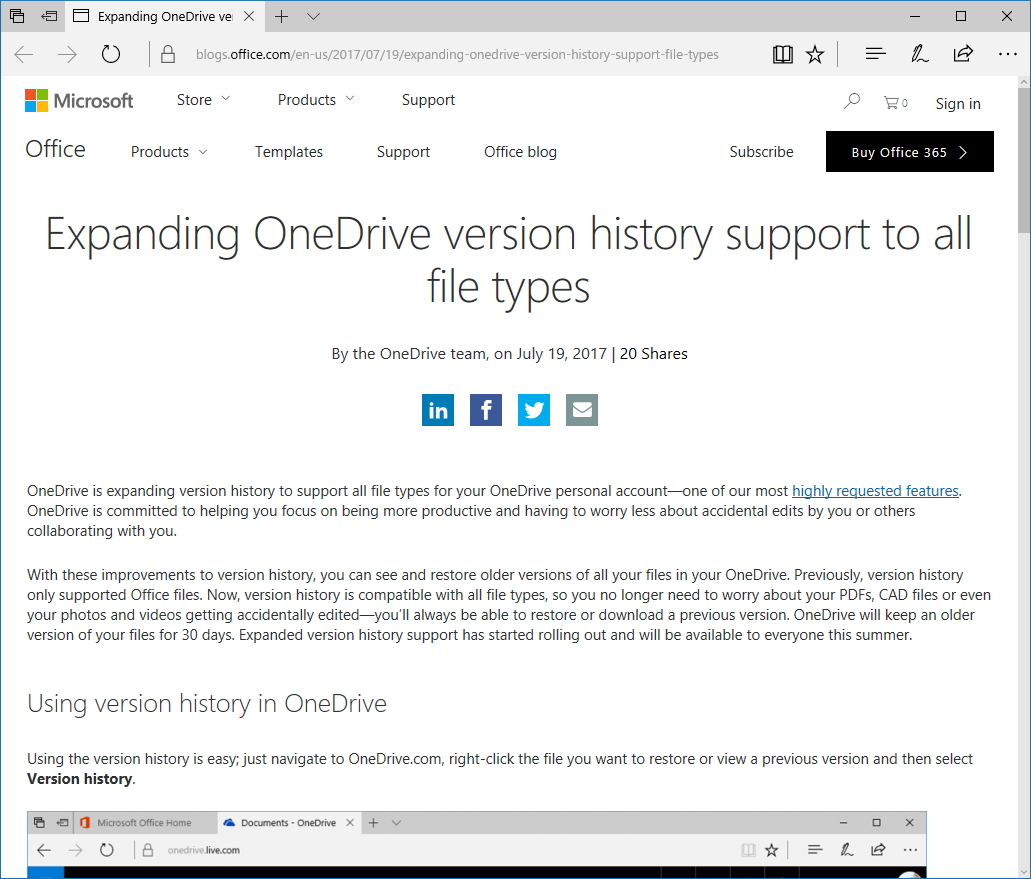This screenshot has height=879, width=1031.
Task: Open the shopping cart
Action: (896, 103)
